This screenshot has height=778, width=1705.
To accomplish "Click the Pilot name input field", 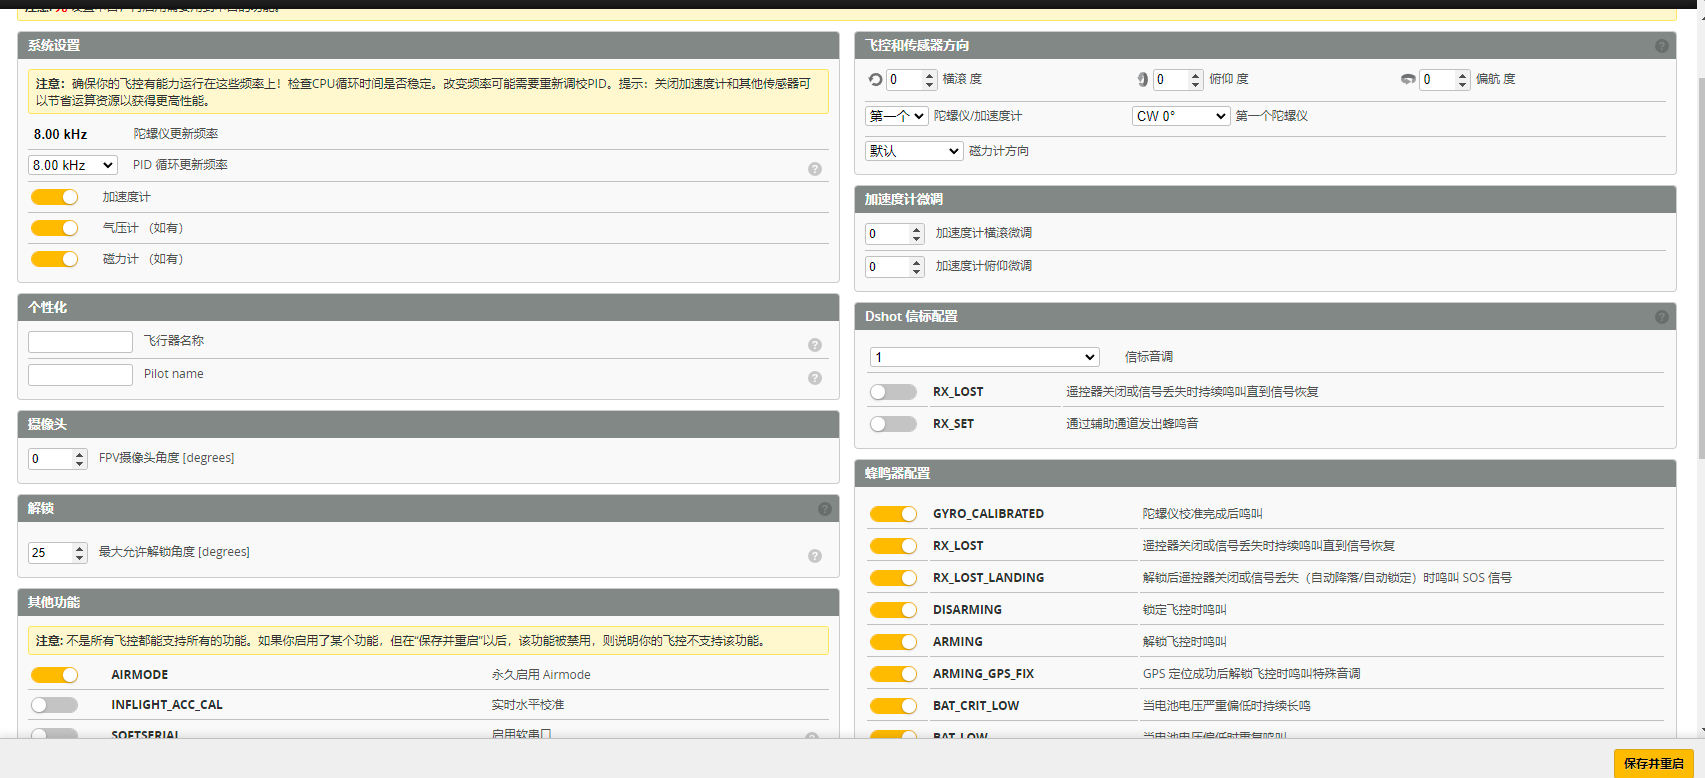I will pos(80,375).
